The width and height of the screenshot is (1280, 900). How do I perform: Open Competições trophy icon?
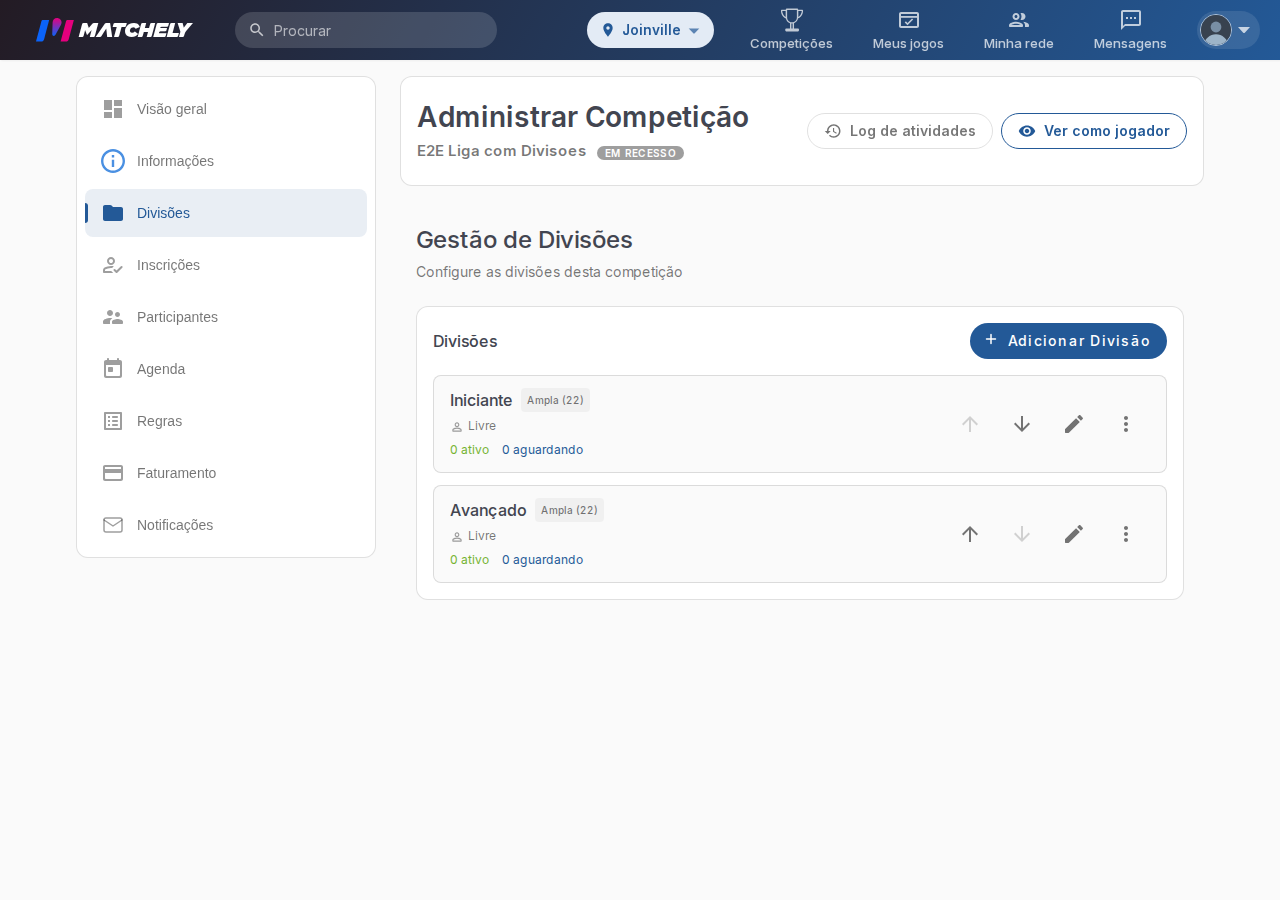(791, 20)
